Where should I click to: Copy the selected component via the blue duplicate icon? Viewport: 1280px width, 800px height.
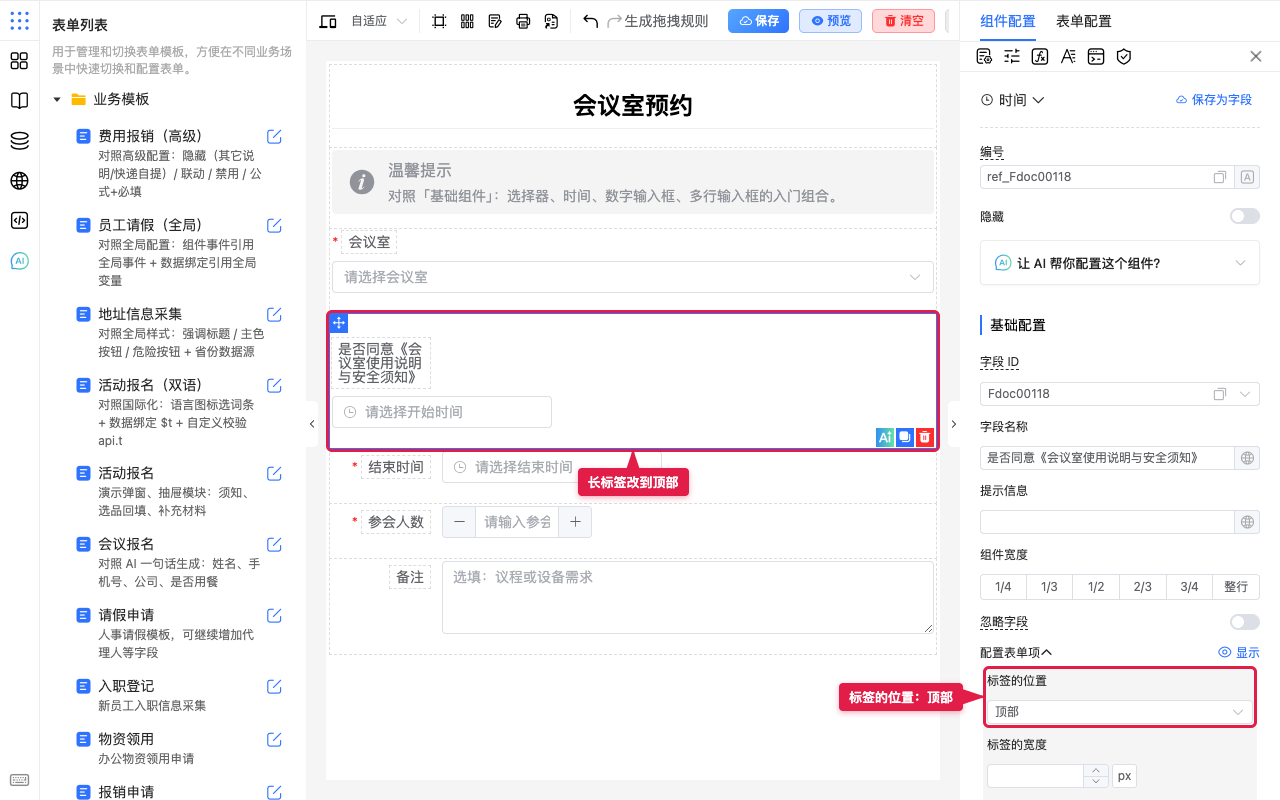click(x=905, y=437)
